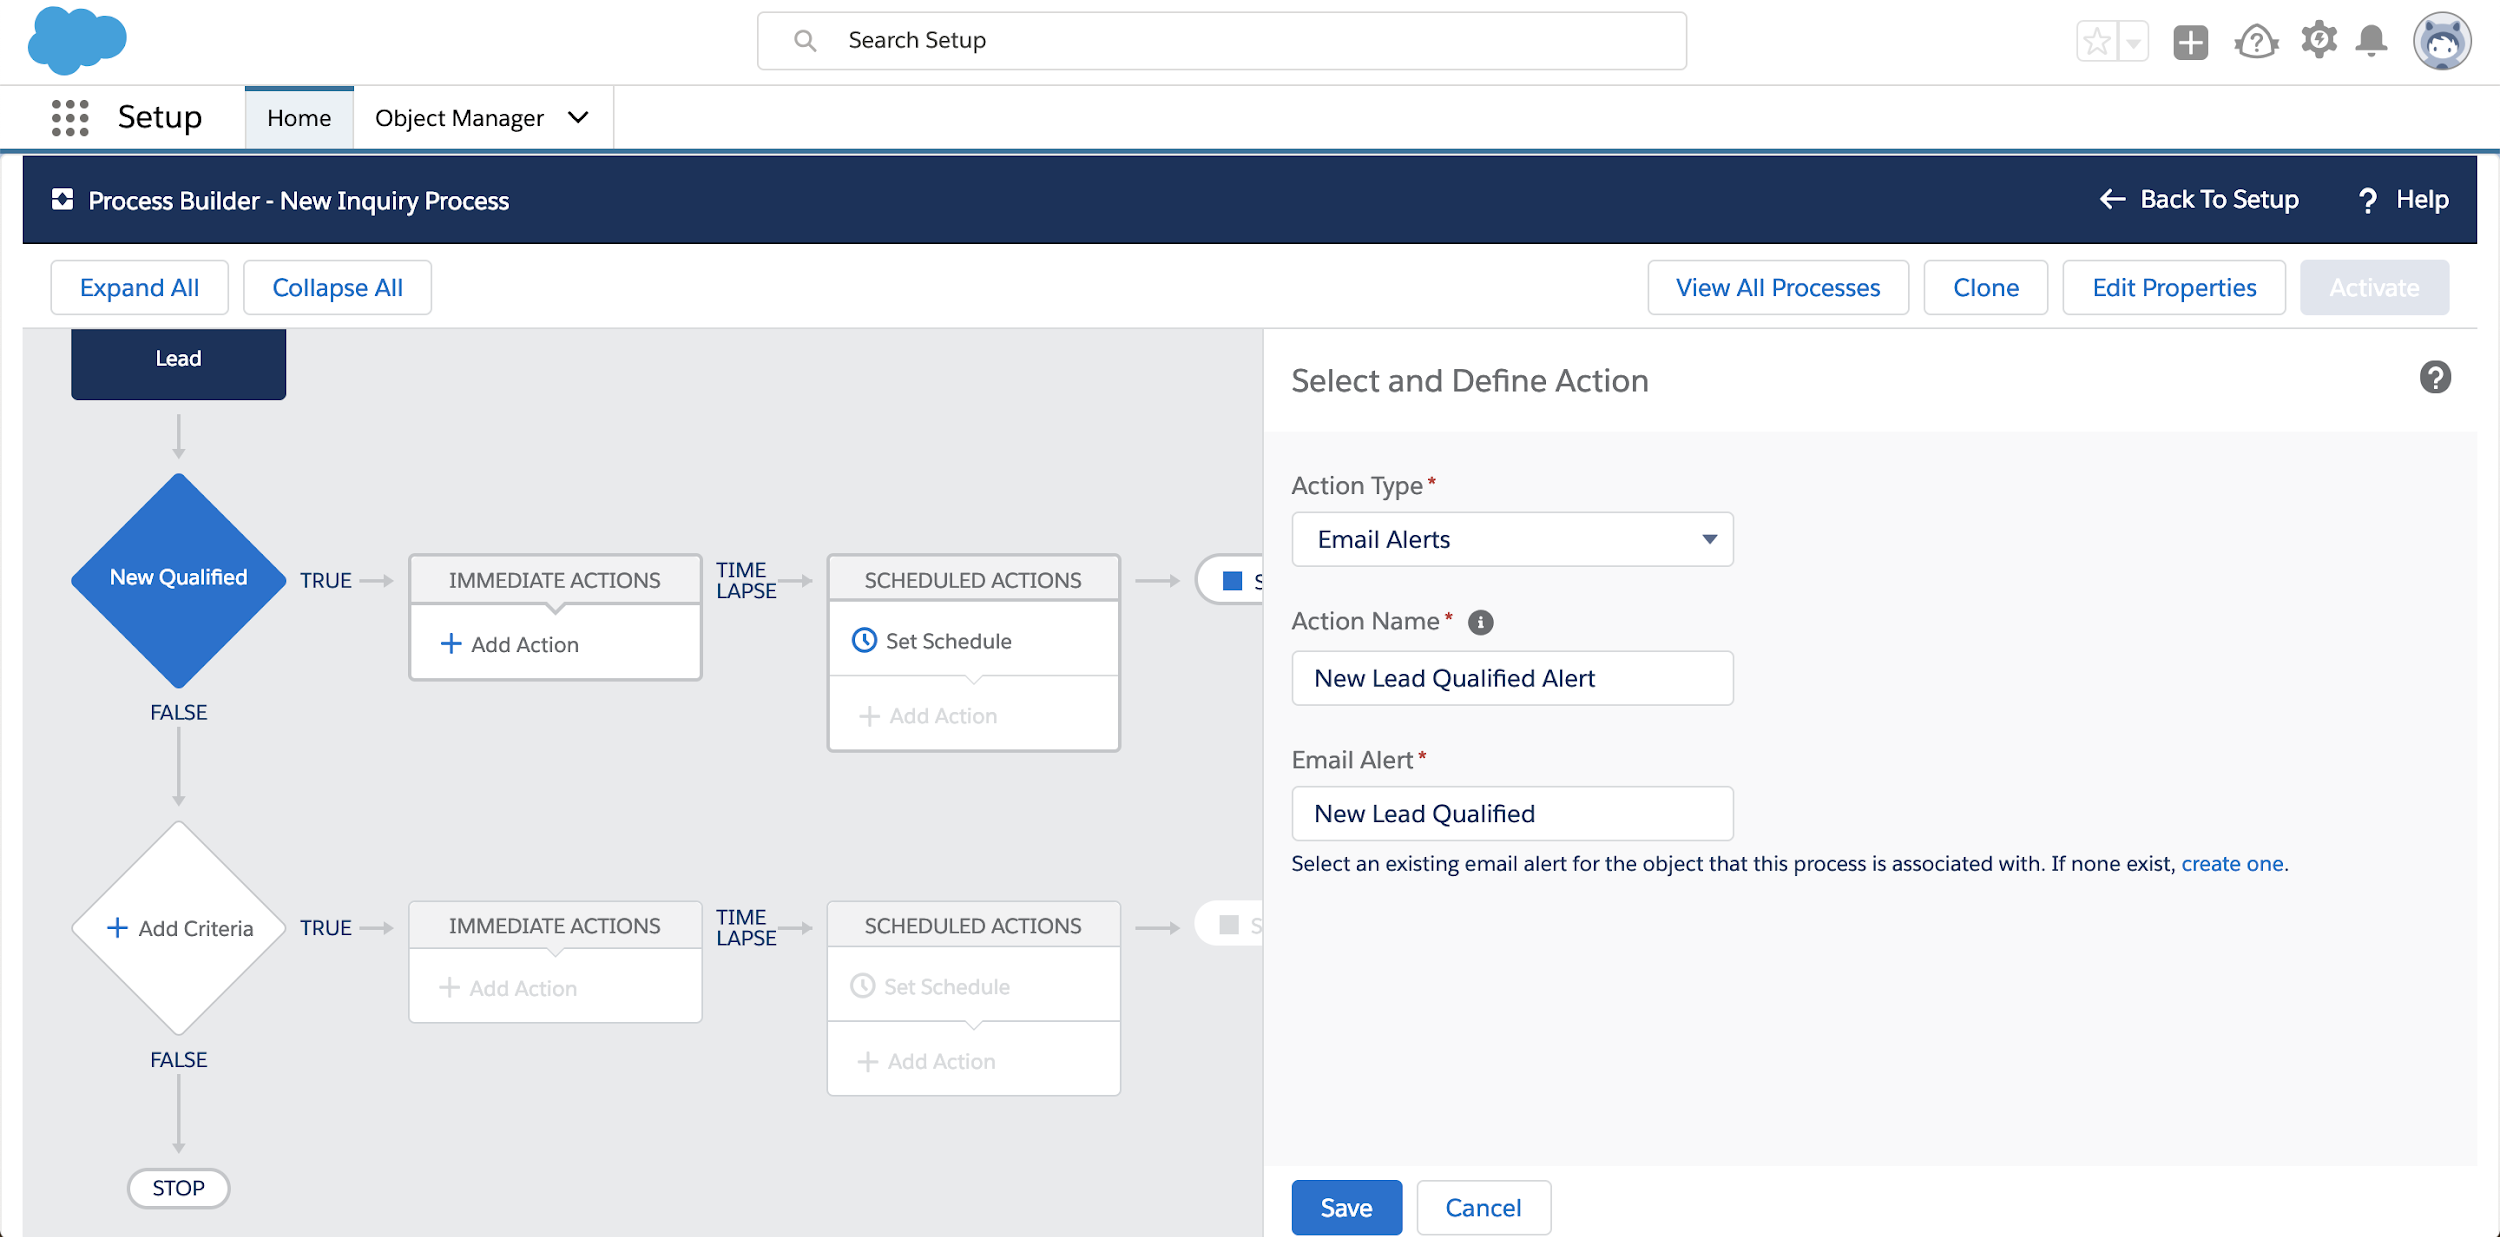Open the notifications bell
Screen dimensions: 2500x1237
2371,41
